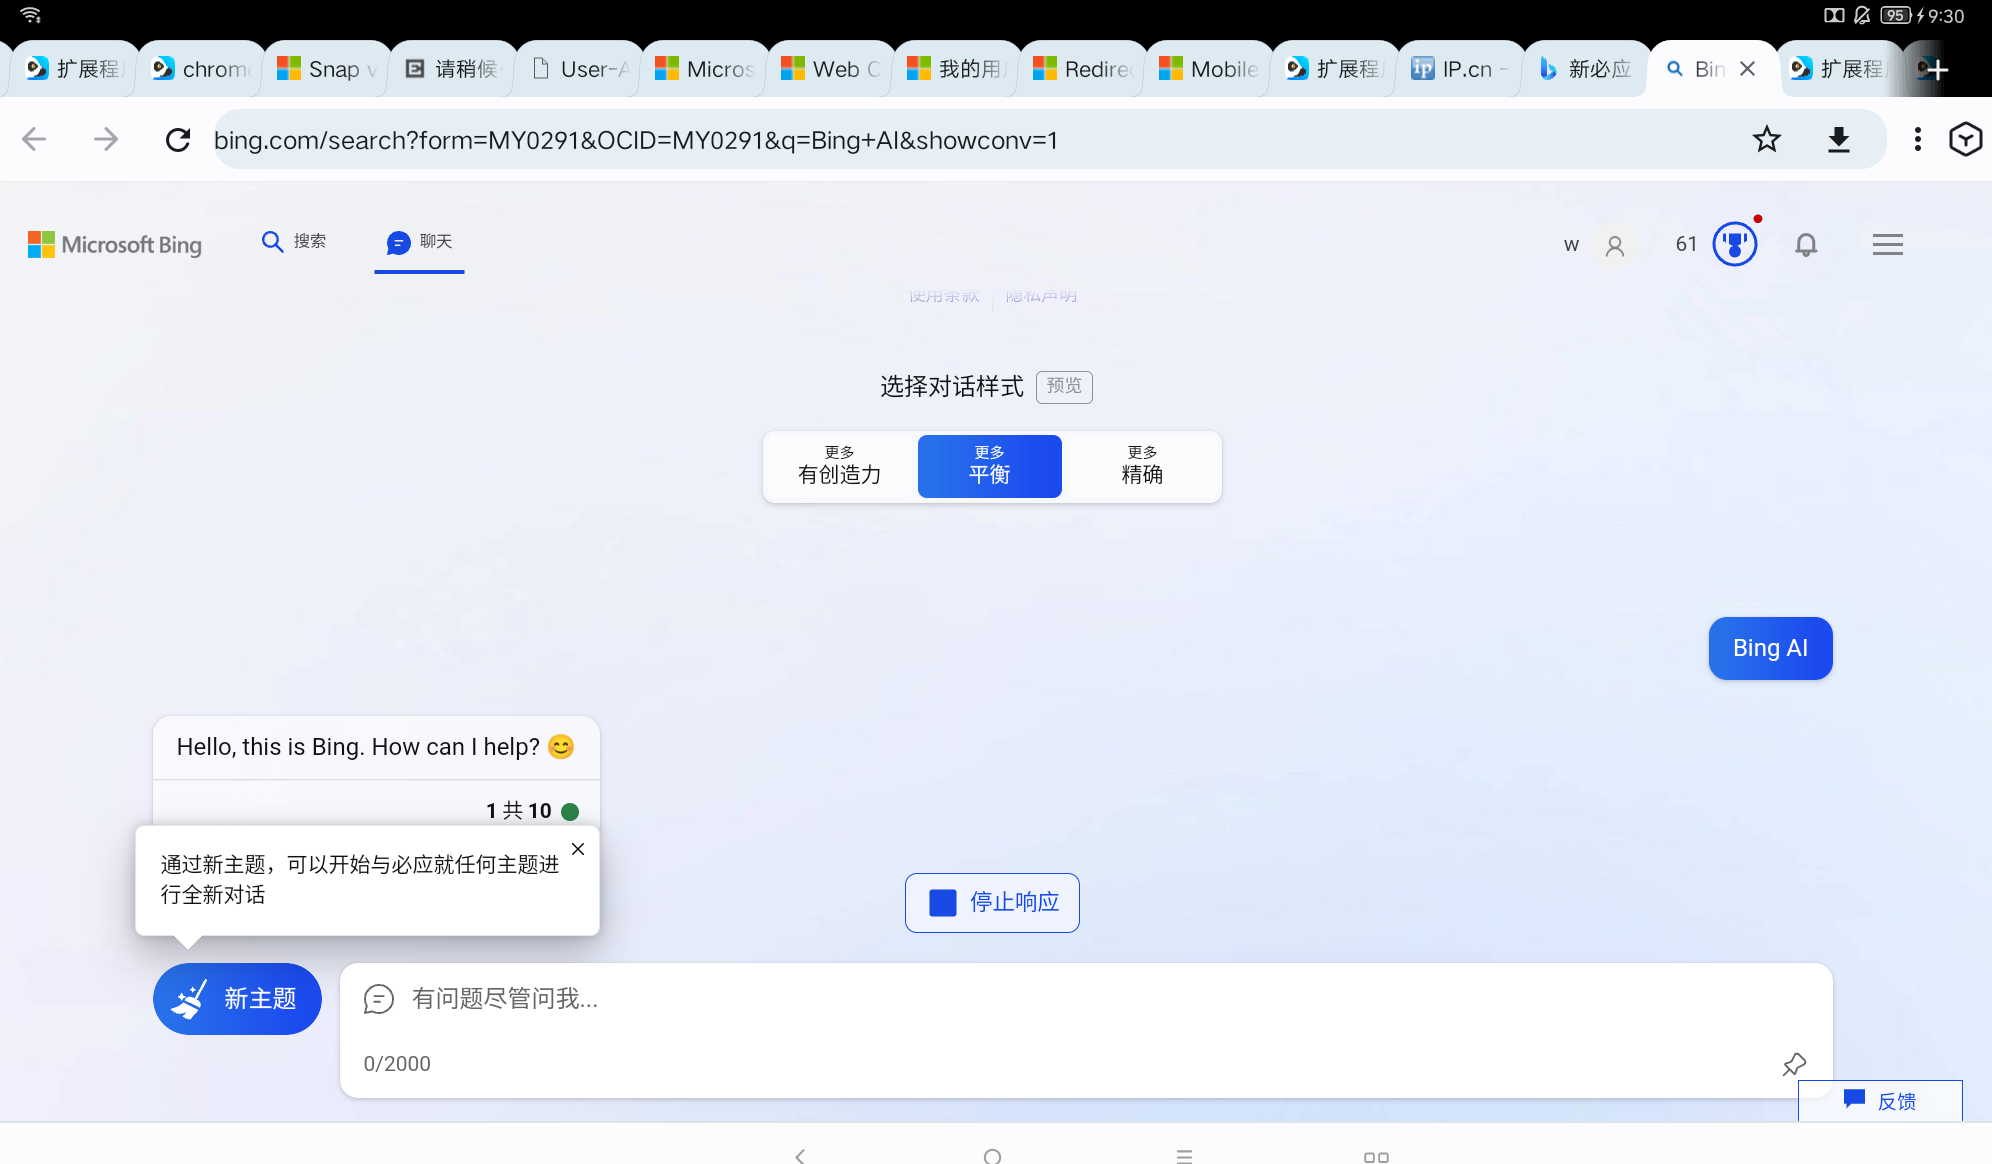
Task: Switch to the 新必应 browser tab
Action: pyautogui.click(x=1586, y=69)
